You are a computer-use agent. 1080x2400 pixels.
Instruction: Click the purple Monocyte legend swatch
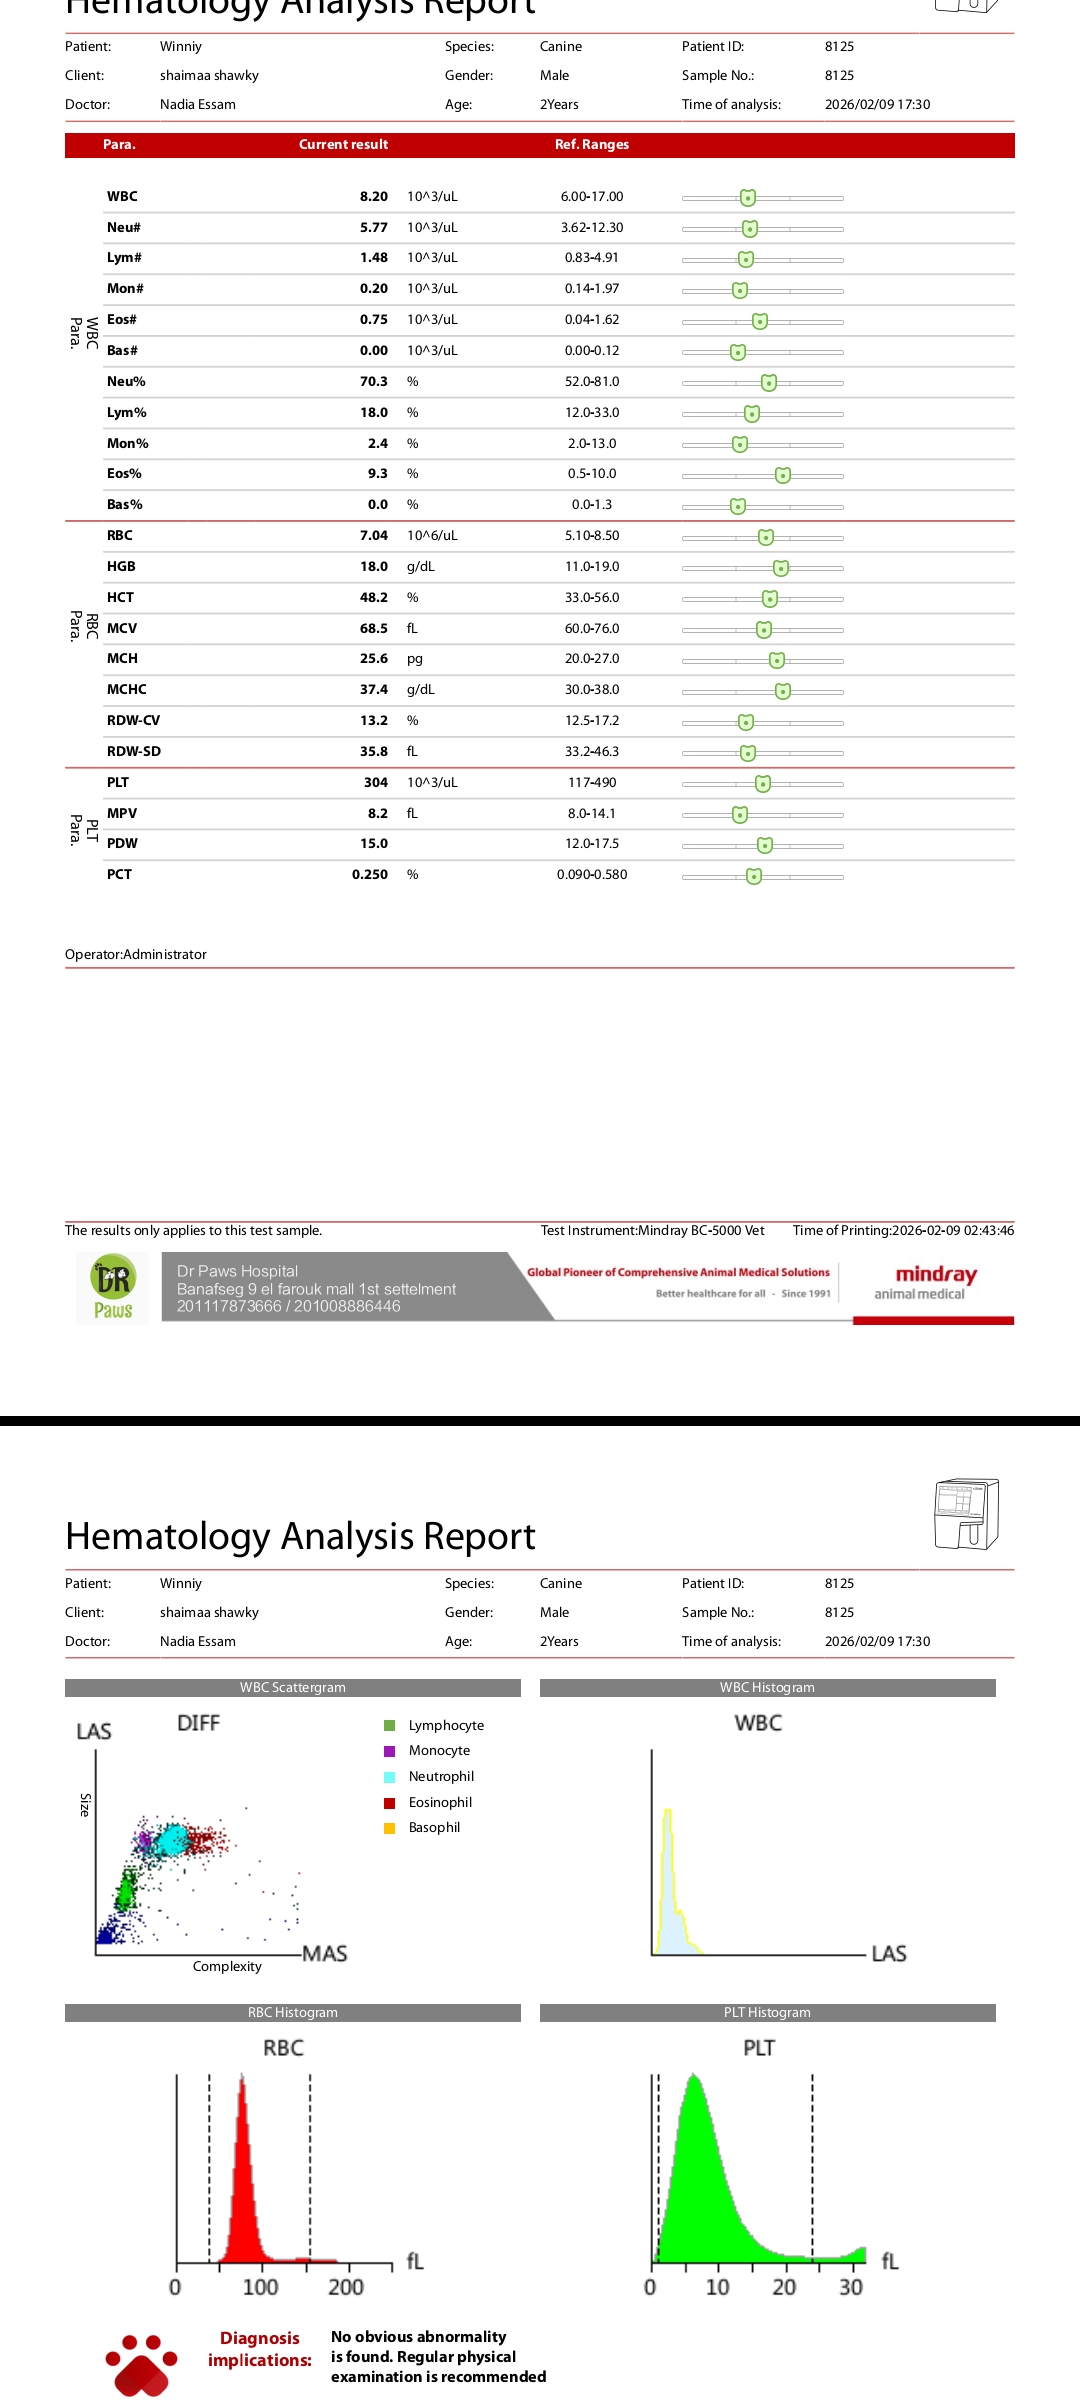390,1751
